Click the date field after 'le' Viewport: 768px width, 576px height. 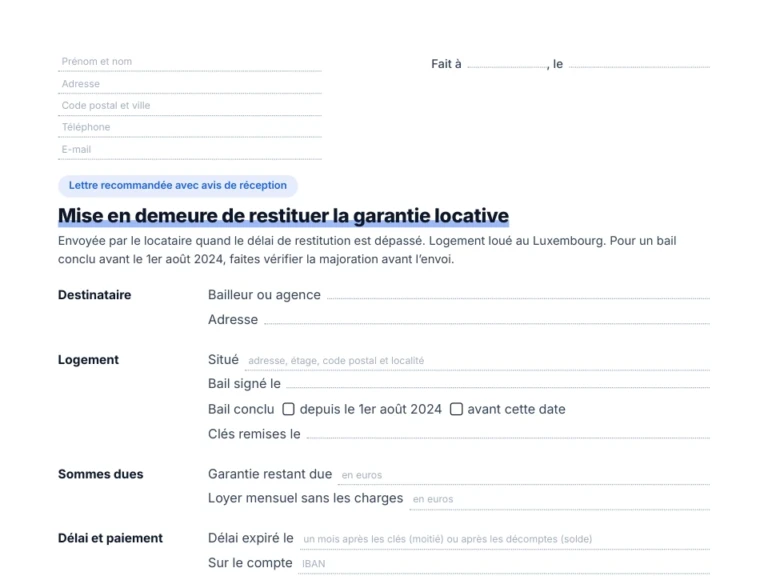639,63
